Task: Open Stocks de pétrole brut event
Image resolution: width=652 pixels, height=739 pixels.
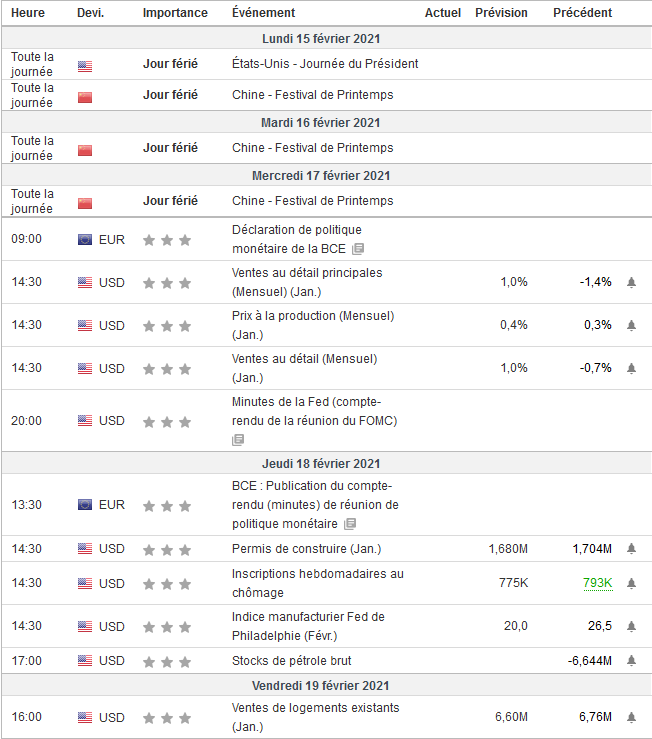Action: pos(291,661)
